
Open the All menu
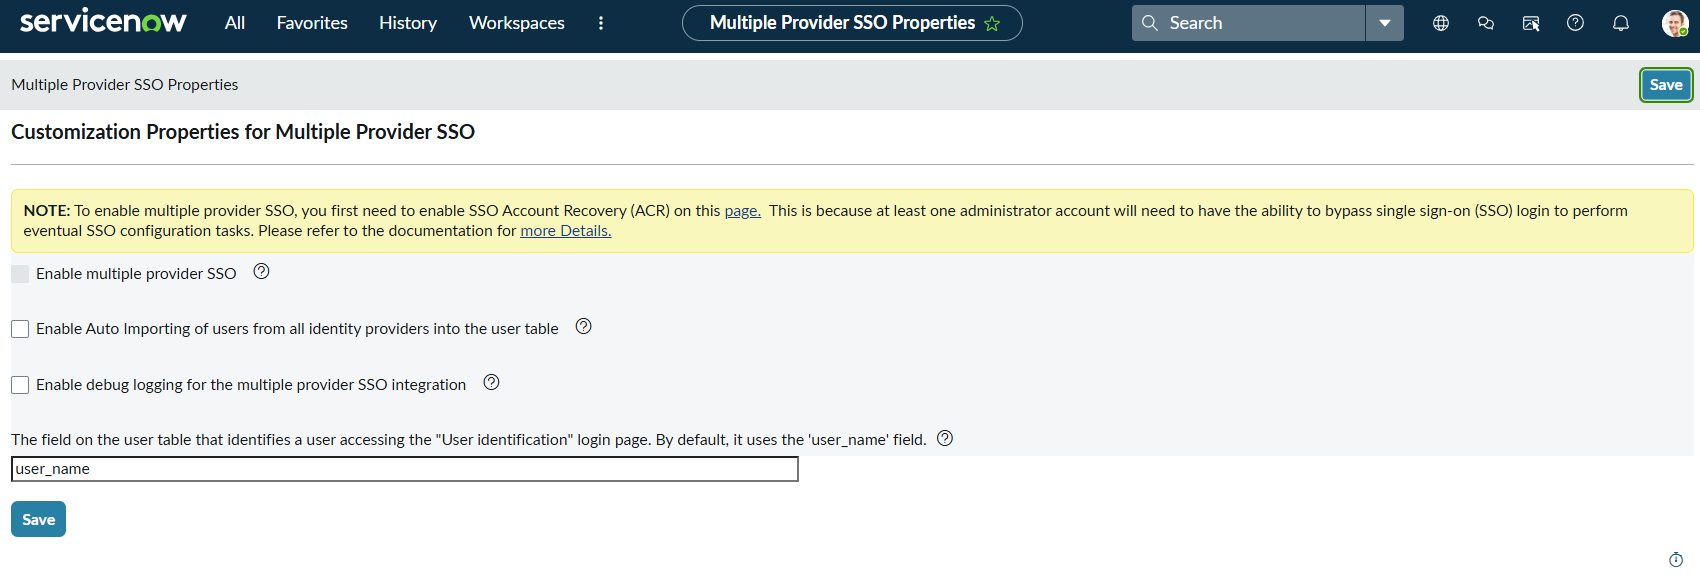point(235,23)
